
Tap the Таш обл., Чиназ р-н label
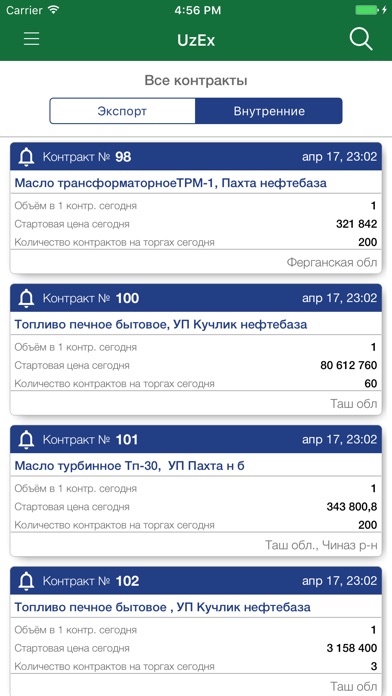coord(321,545)
